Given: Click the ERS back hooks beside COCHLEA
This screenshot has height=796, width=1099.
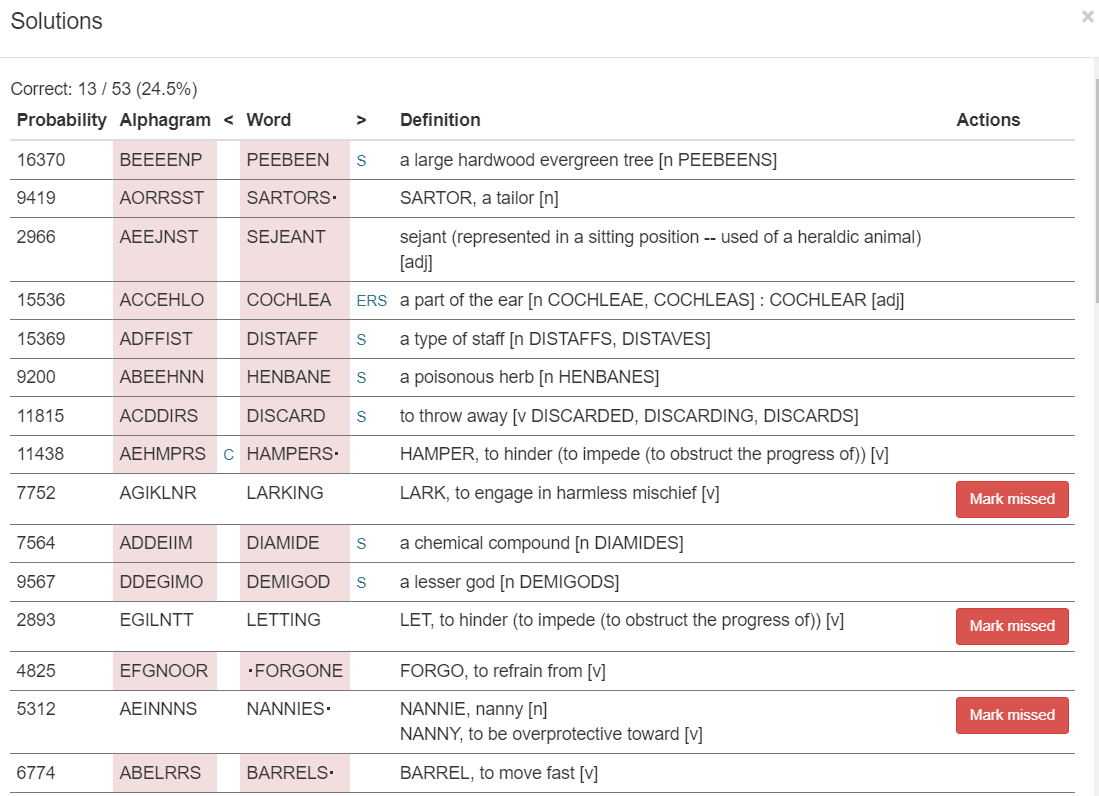Looking at the screenshot, I should 371,301.
